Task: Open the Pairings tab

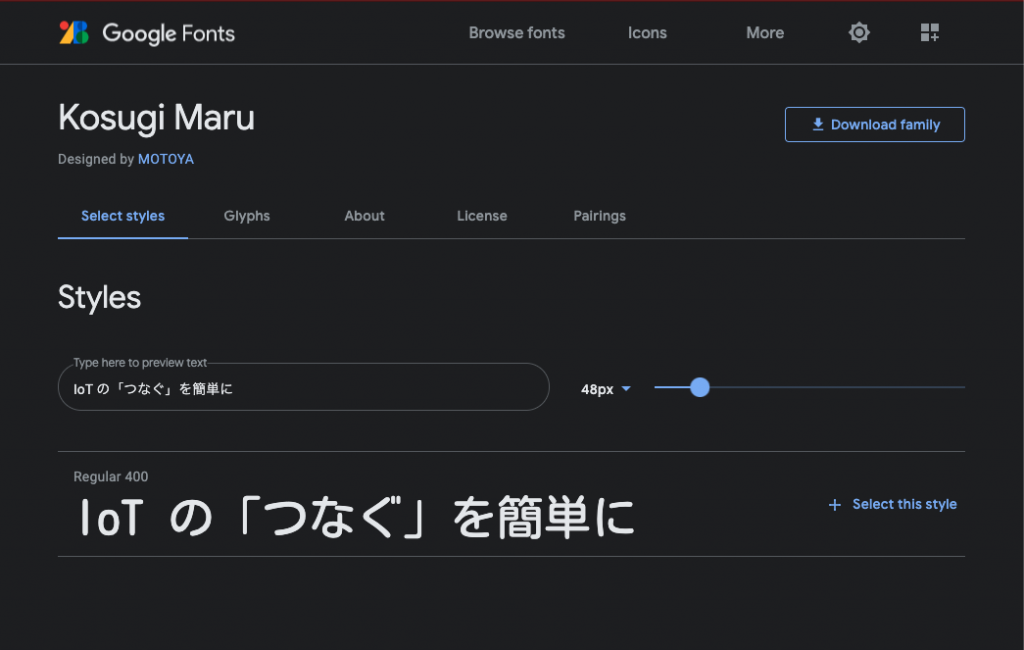Action: (x=600, y=216)
